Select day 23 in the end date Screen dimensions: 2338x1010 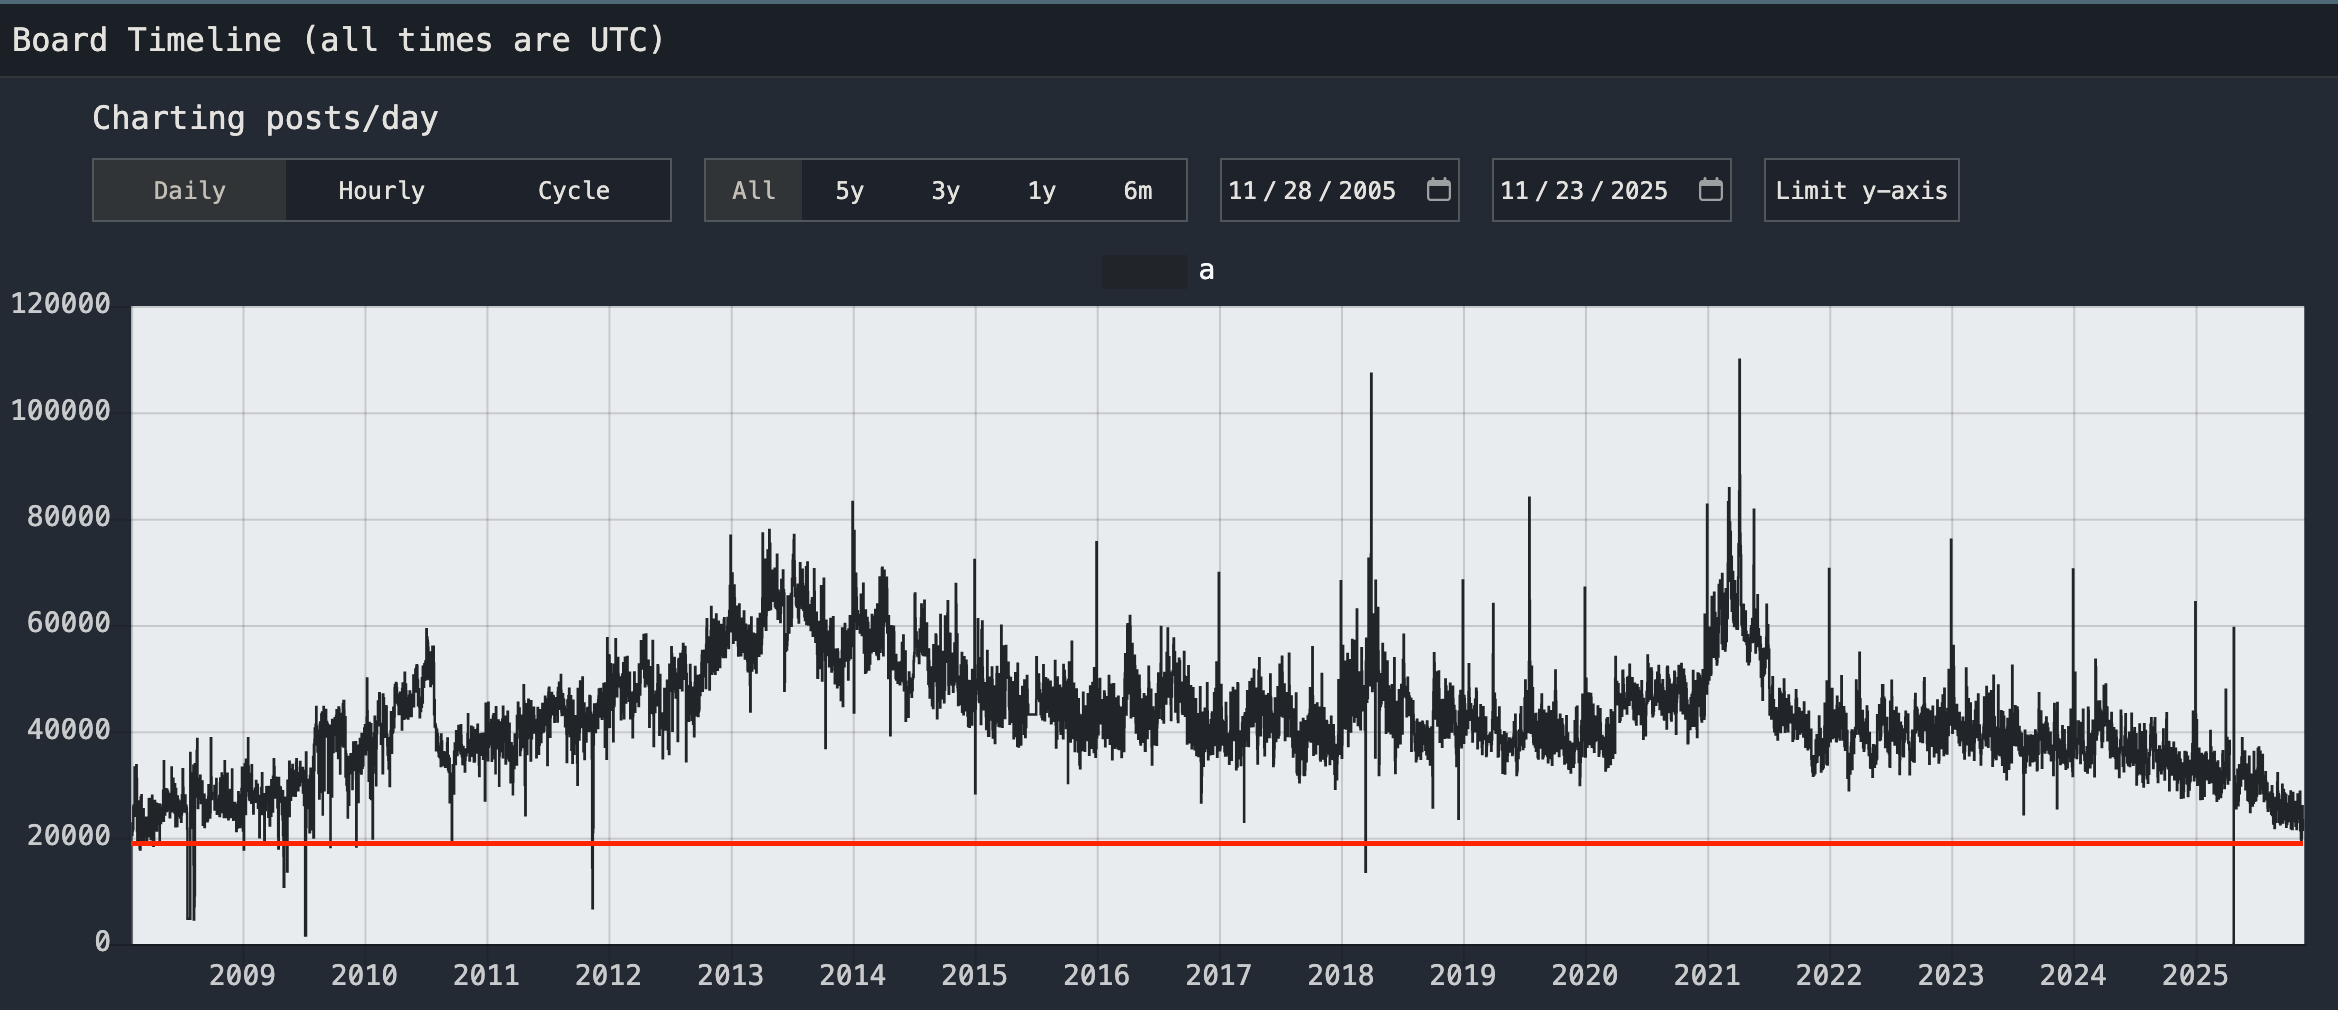(1569, 190)
